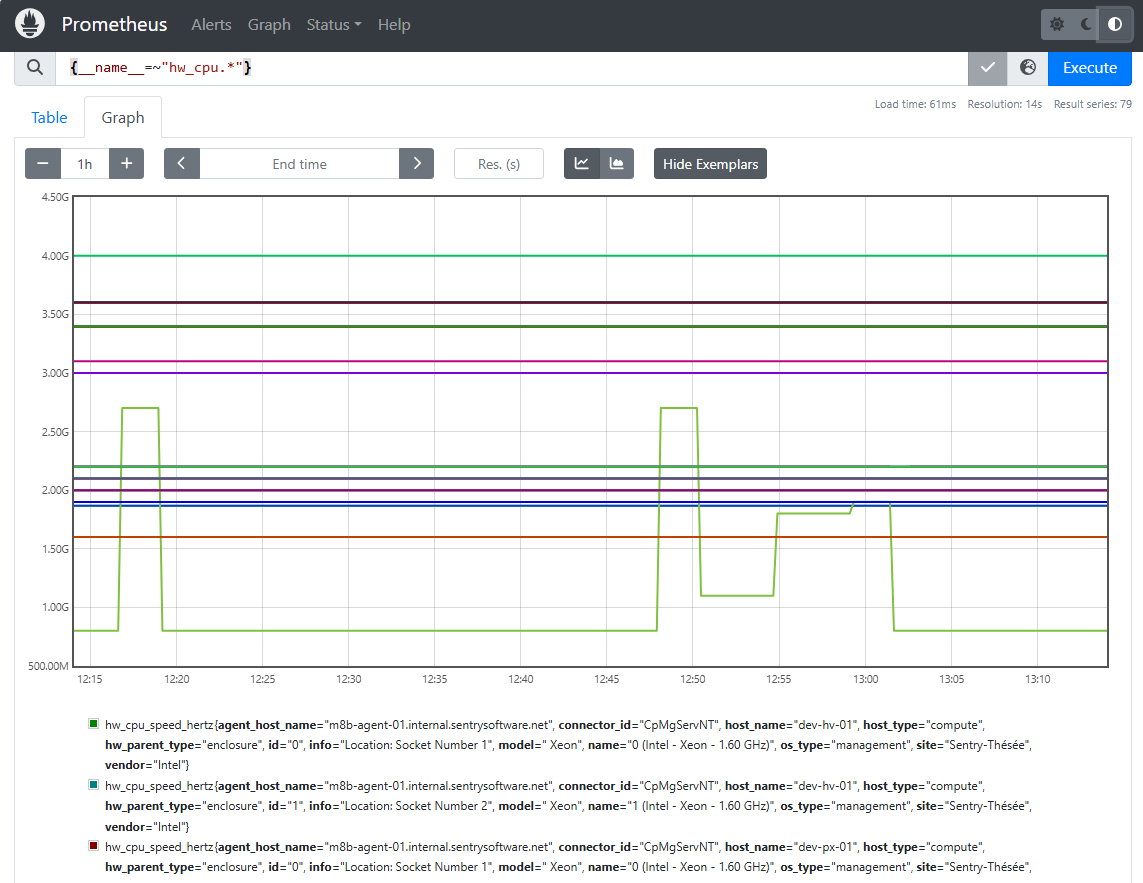Viewport: 1143px width, 883px height.
Task: Open the settings gear icon
Action: point(1058,23)
